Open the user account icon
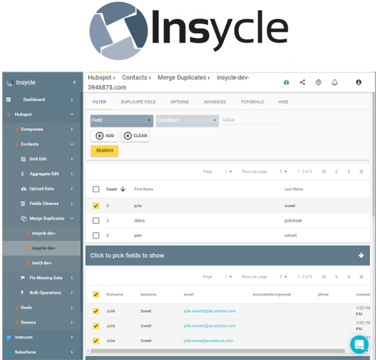This screenshot has height=360, width=376. coord(359,82)
